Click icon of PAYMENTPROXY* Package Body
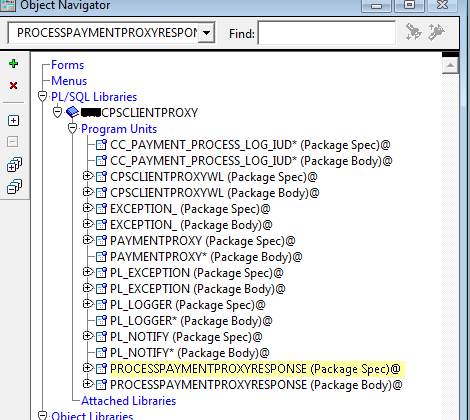This screenshot has height=420, width=470. pyautogui.click(x=101, y=257)
